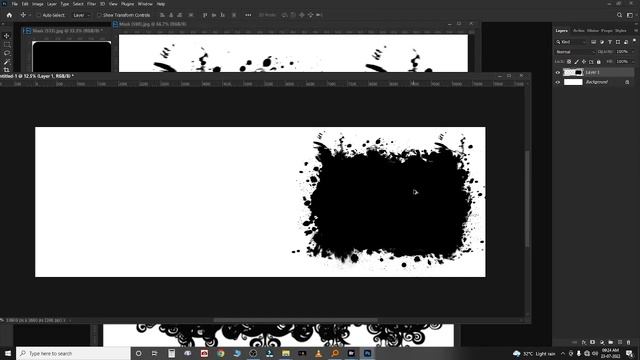
Task: Enable the Auto-Select checkbox
Action: point(39,15)
